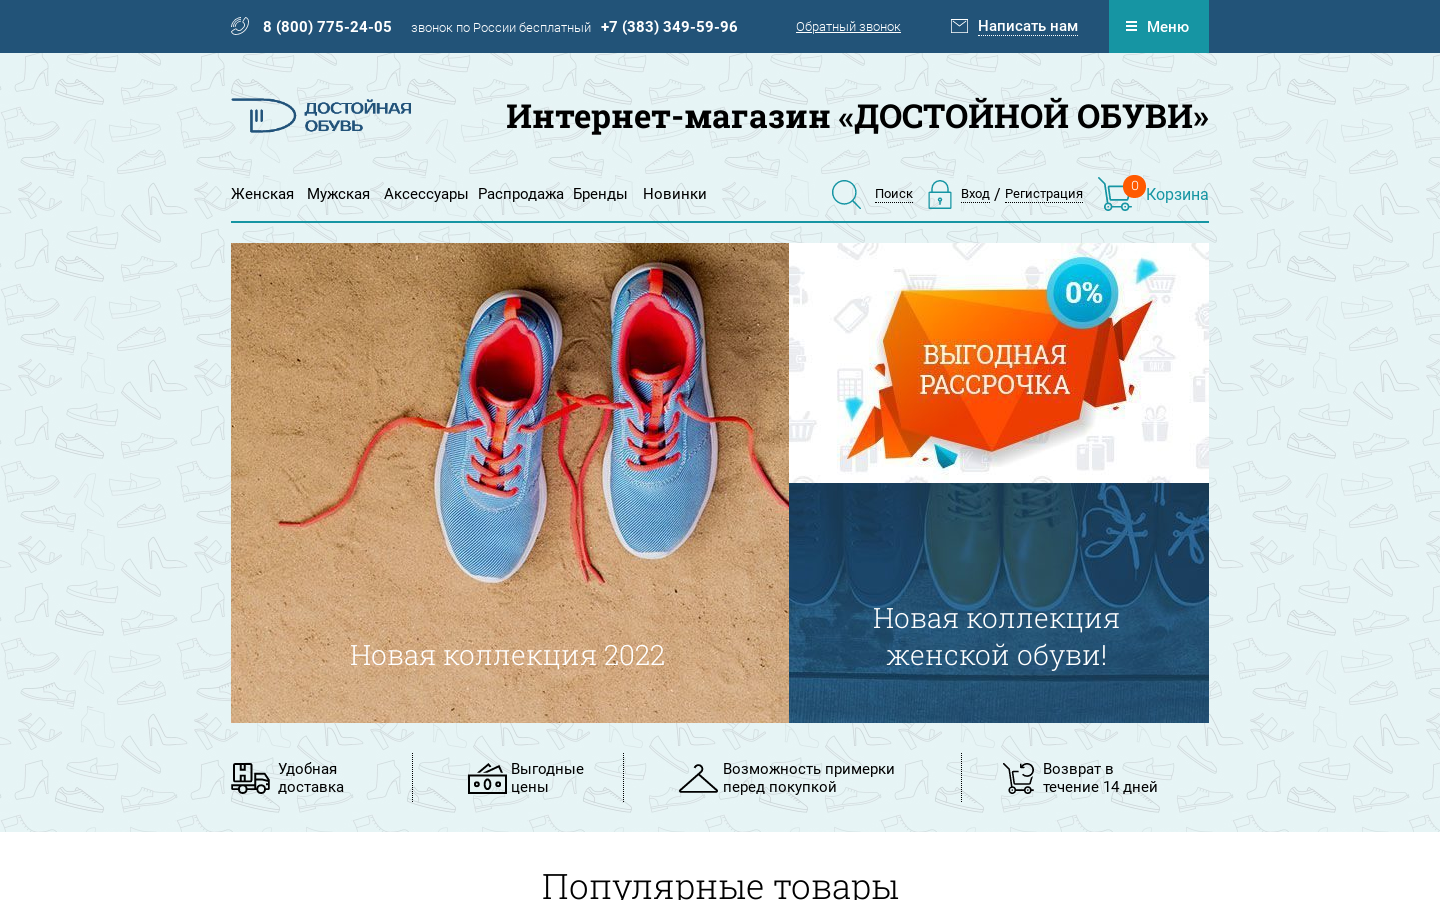
Task: Call number 8 (800) 775-24-05
Action: (x=327, y=27)
